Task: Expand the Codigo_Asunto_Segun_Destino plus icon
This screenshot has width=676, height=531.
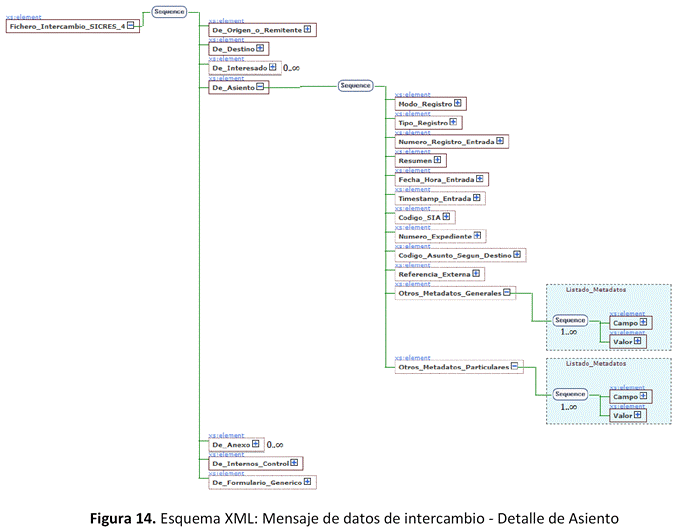Action: [517, 254]
